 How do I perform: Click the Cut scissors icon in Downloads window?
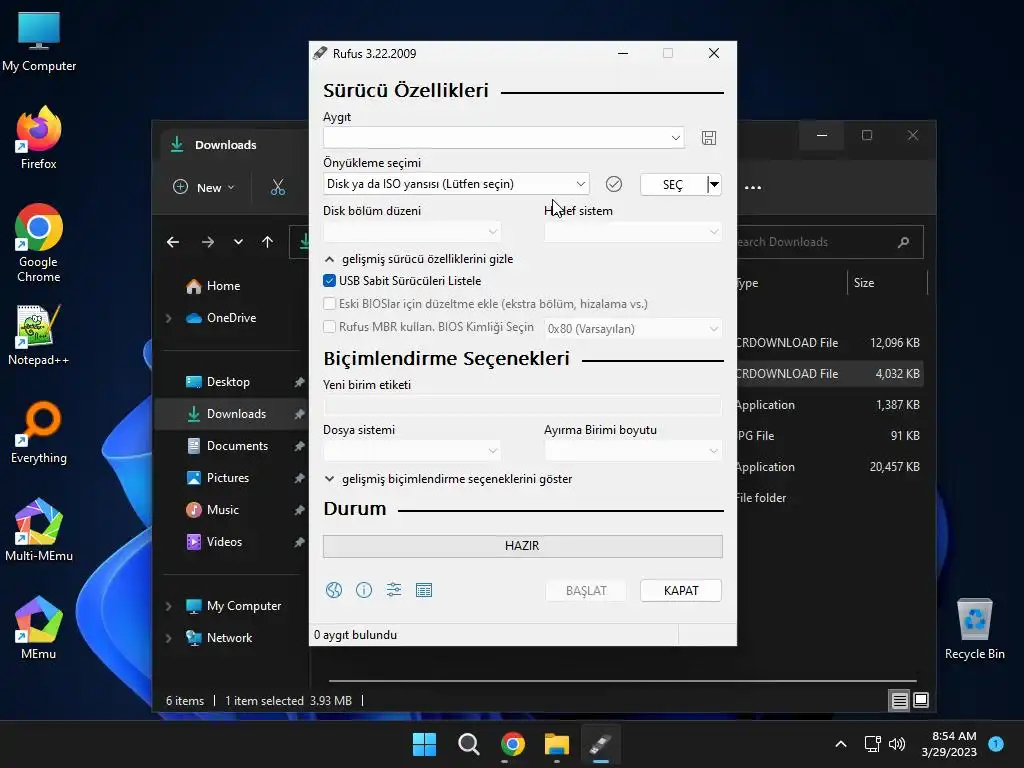278,187
